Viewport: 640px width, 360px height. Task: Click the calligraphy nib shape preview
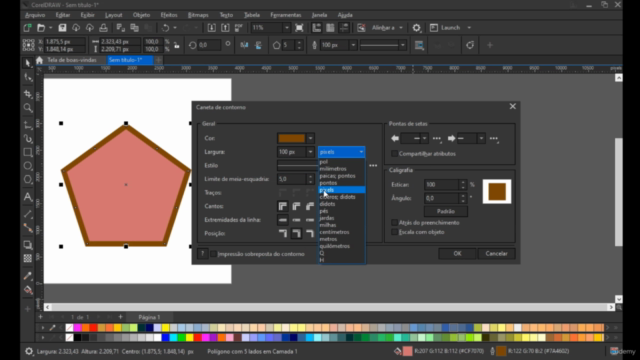(497, 191)
